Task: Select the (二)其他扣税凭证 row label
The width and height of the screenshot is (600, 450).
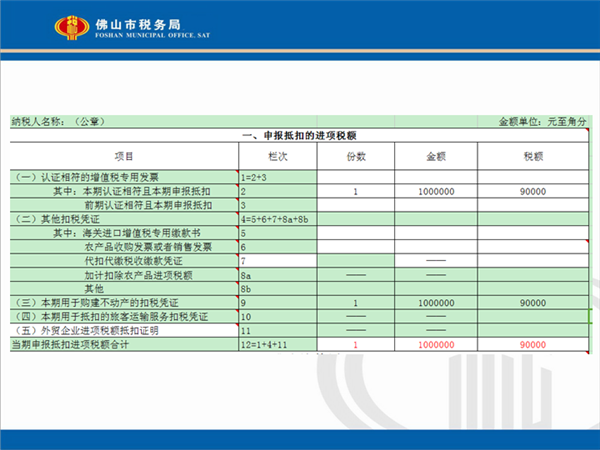Action: (124, 219)
